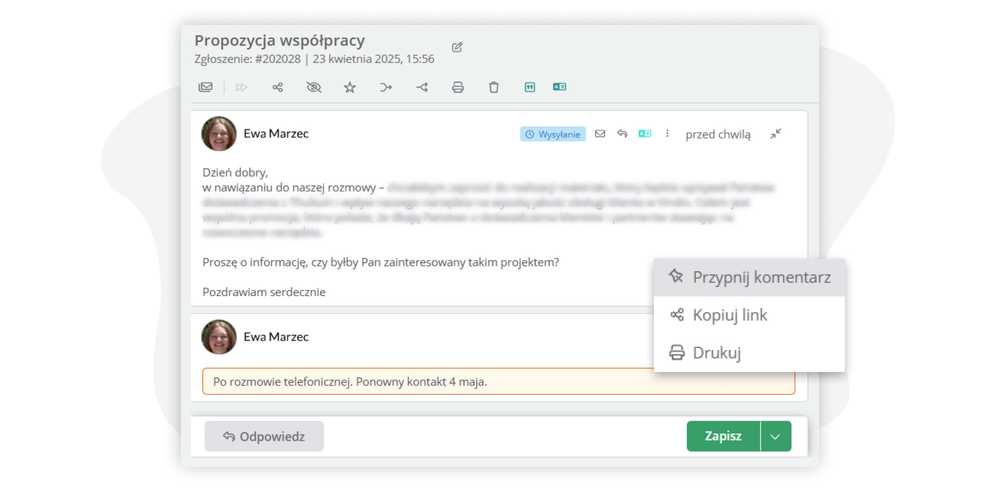Click the teal contact card icon in toolbar
This screenshot has height=492, width=1000.
pos(559,87)
